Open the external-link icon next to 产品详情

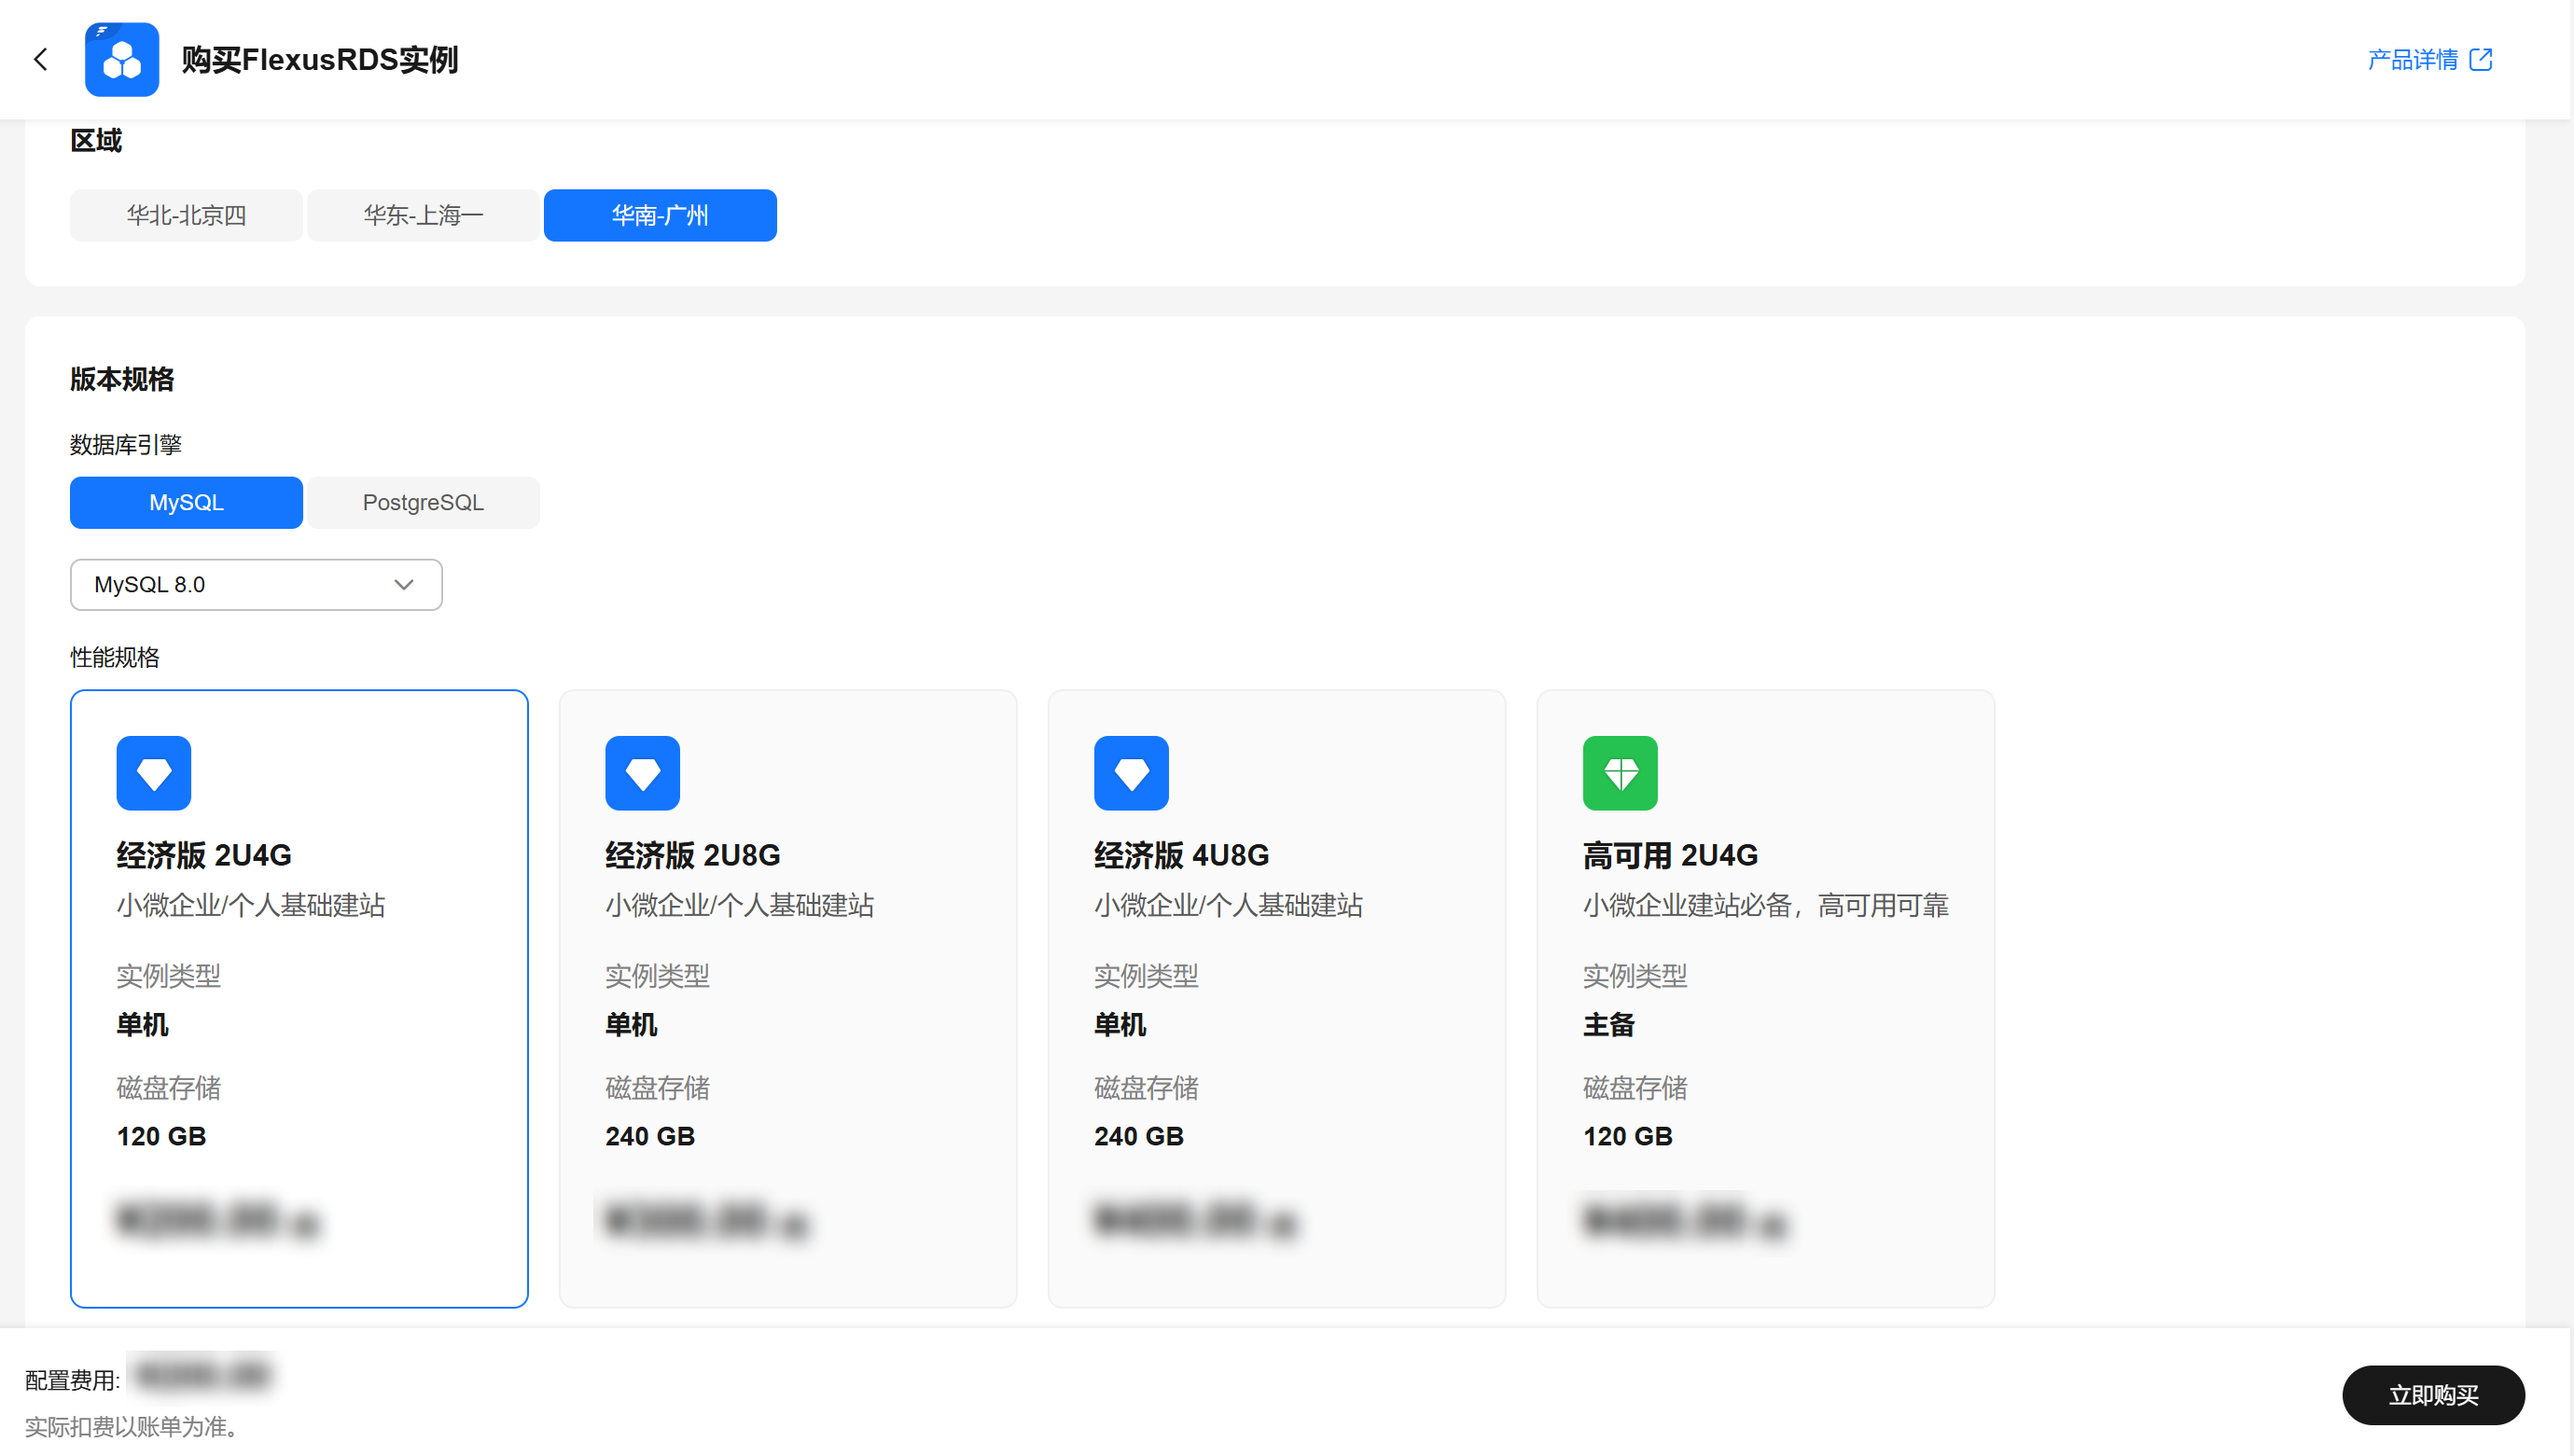(2481, 60)
